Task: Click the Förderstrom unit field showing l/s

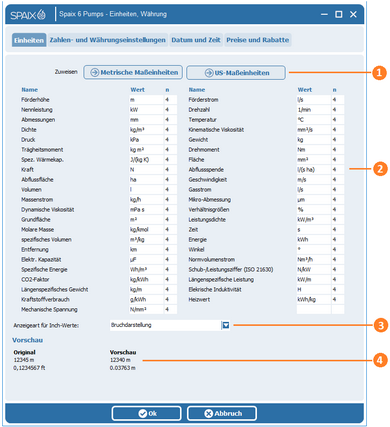Action: tap(314, 100)
